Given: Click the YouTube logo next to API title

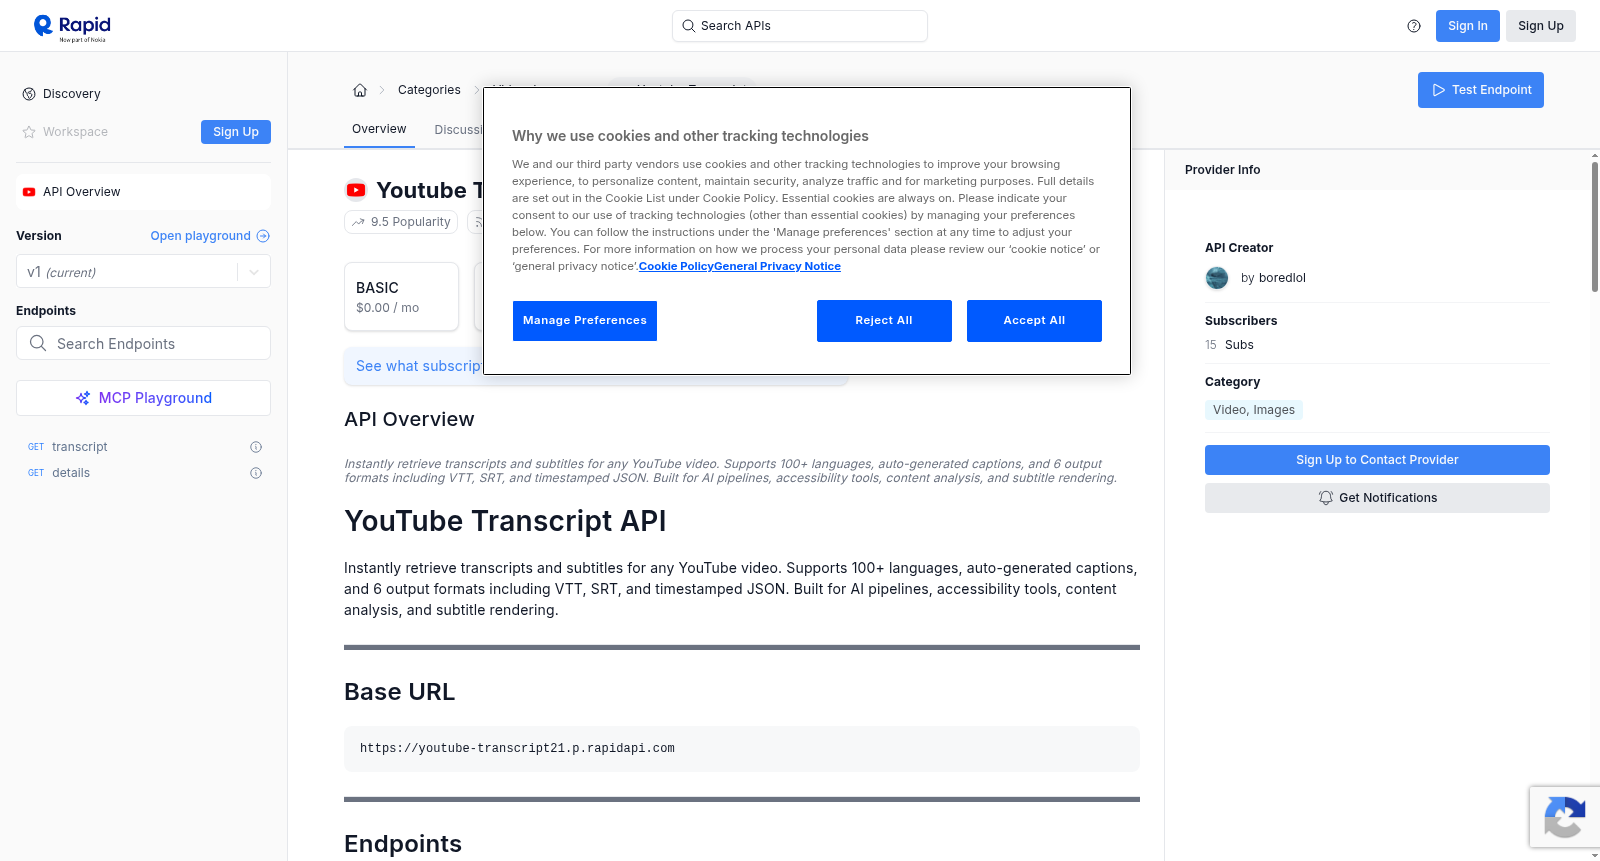Looking at the screenshot, I should [x=356, y=190].
